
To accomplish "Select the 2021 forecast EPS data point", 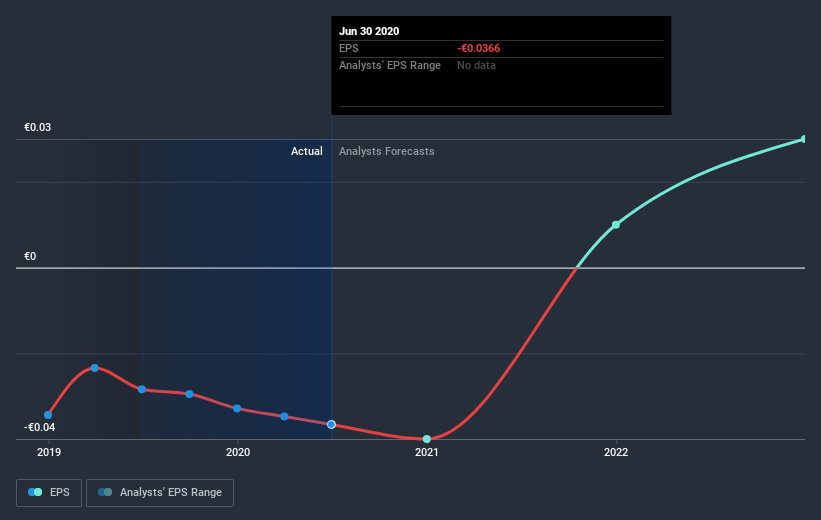I will (x=427, y=439).
